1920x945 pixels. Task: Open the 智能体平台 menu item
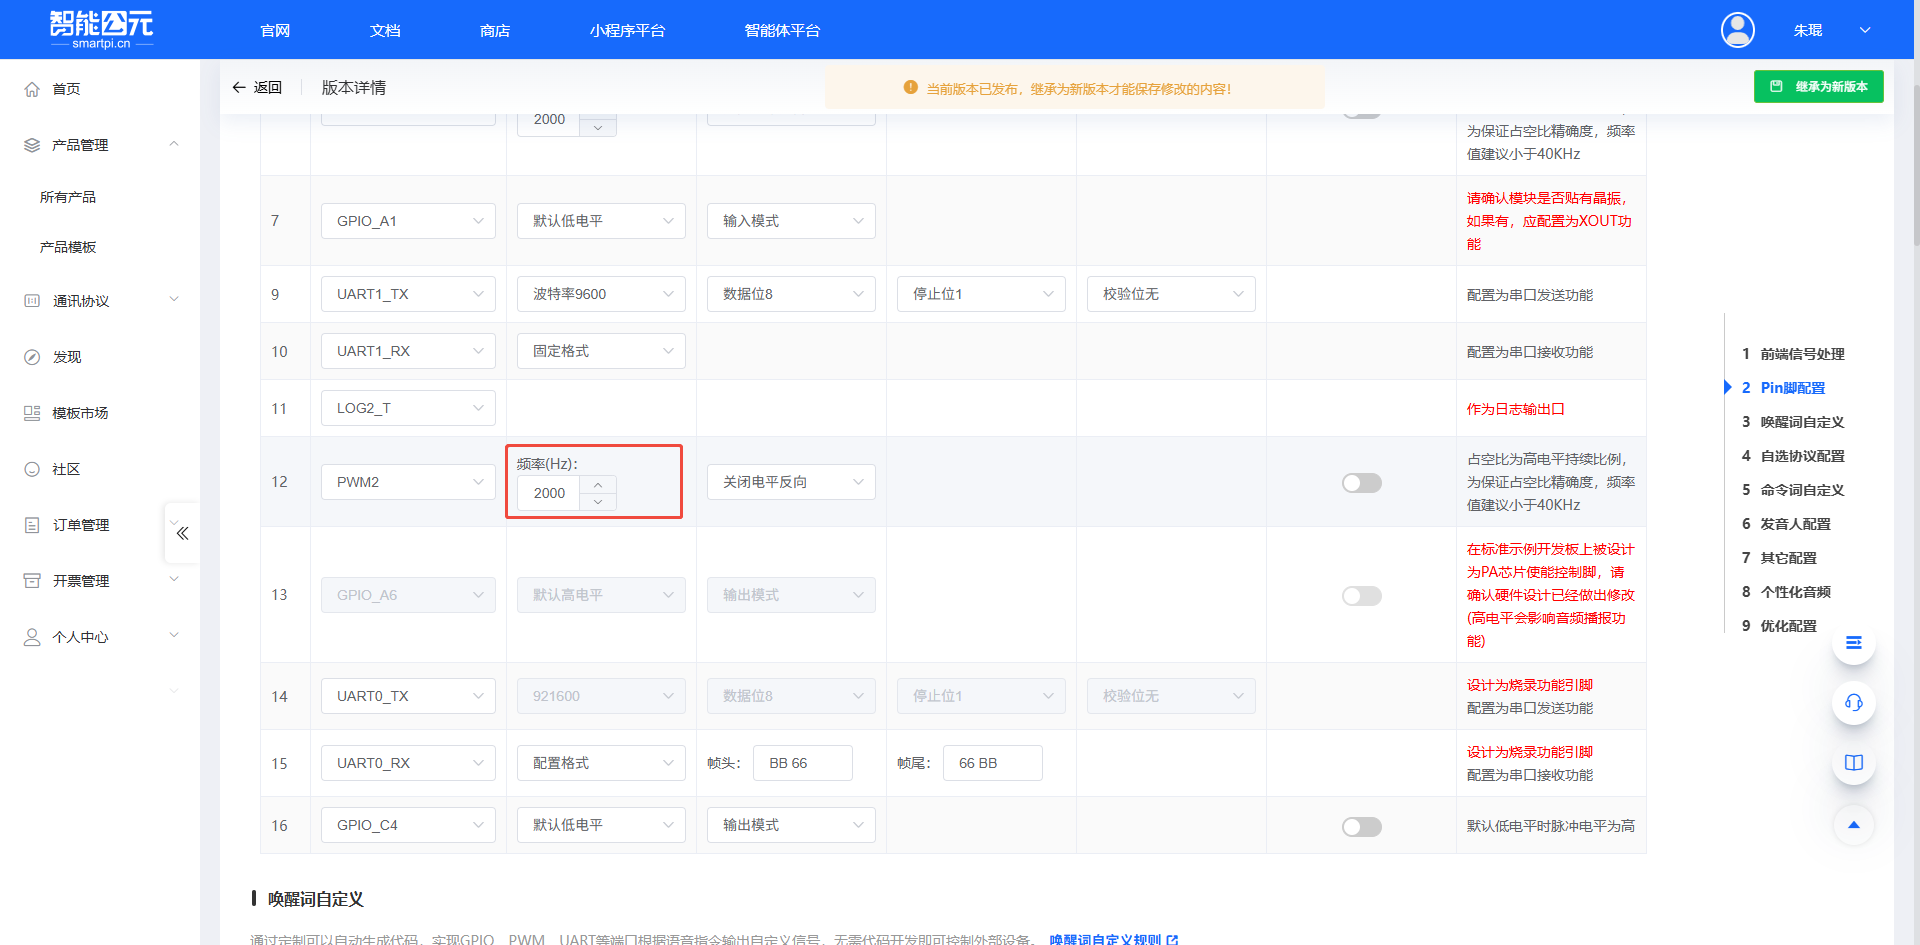pos(783,30)
